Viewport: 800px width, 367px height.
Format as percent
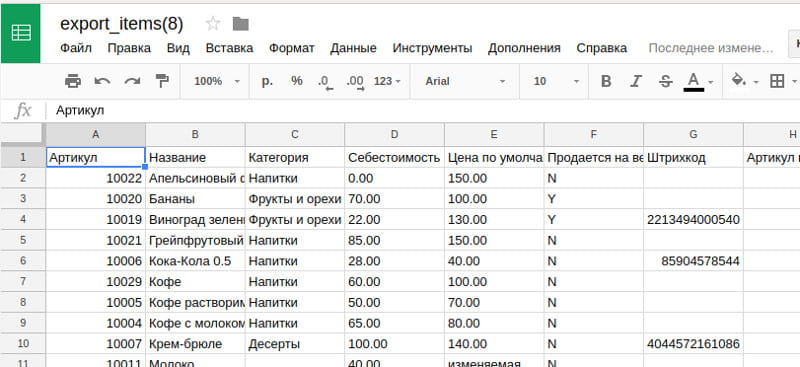point(296,81)
